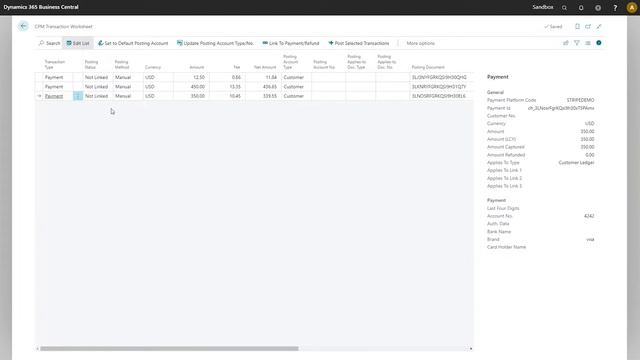The image size is (640, 360).
Task: Open More options menu
Action: pos(420,43)
